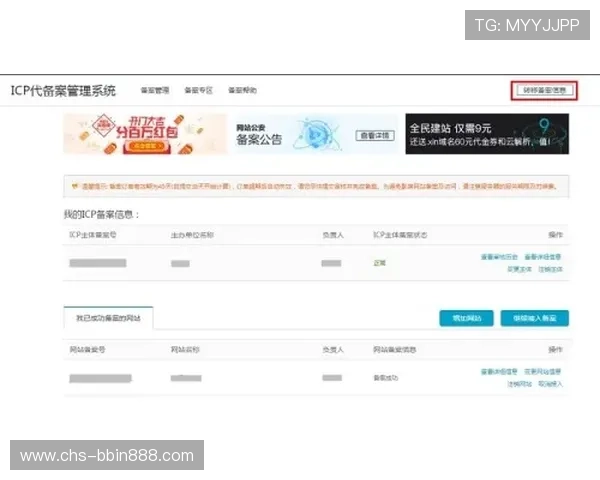Click the 注销网站 link
Image resolution: width=600 pixels, height=480 pixels.
click(519, 384)
